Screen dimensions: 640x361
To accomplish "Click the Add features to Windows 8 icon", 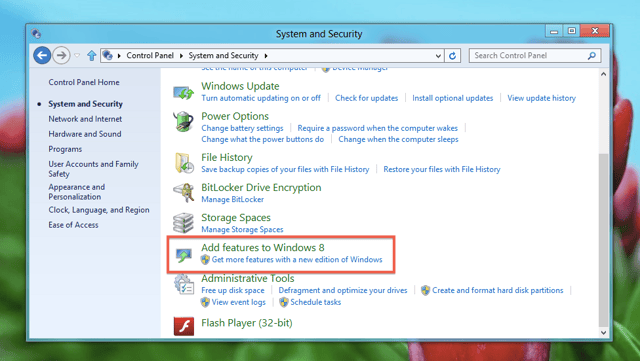I will [184, 255].
